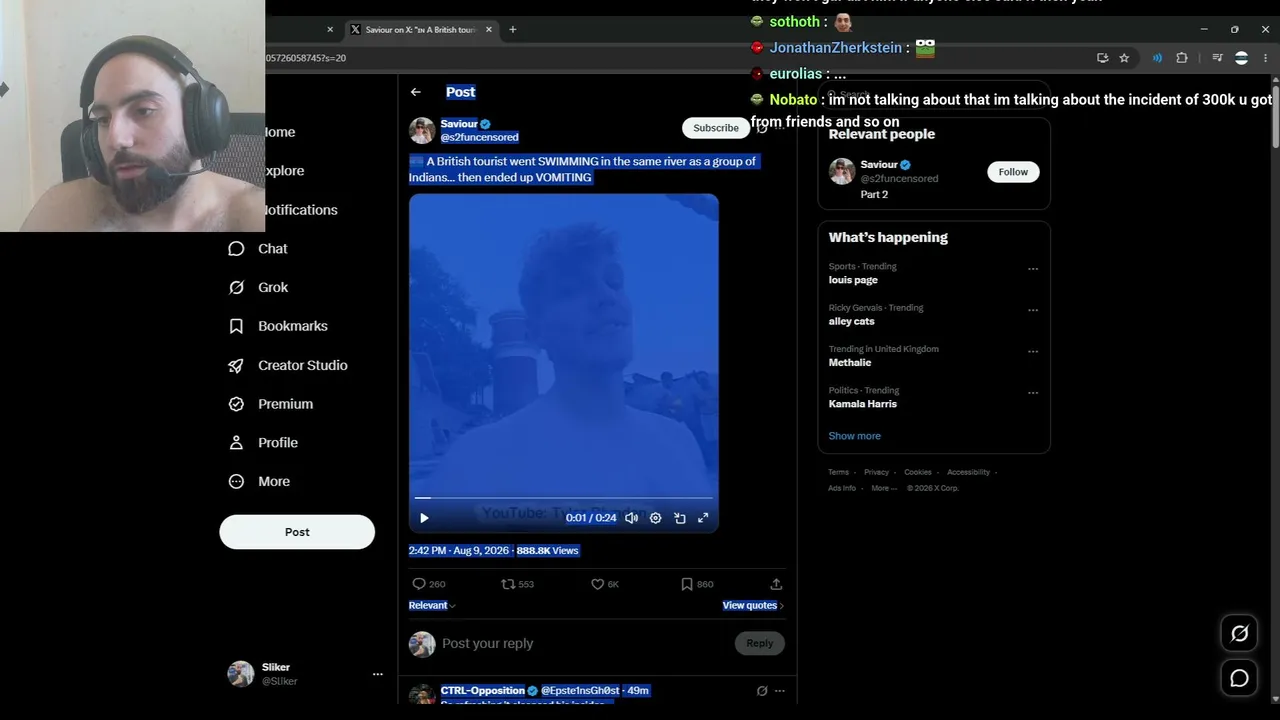This screenshot has width=1280, height=720.
Task: Bookmark this page with the star icon
Action: 1124,58
